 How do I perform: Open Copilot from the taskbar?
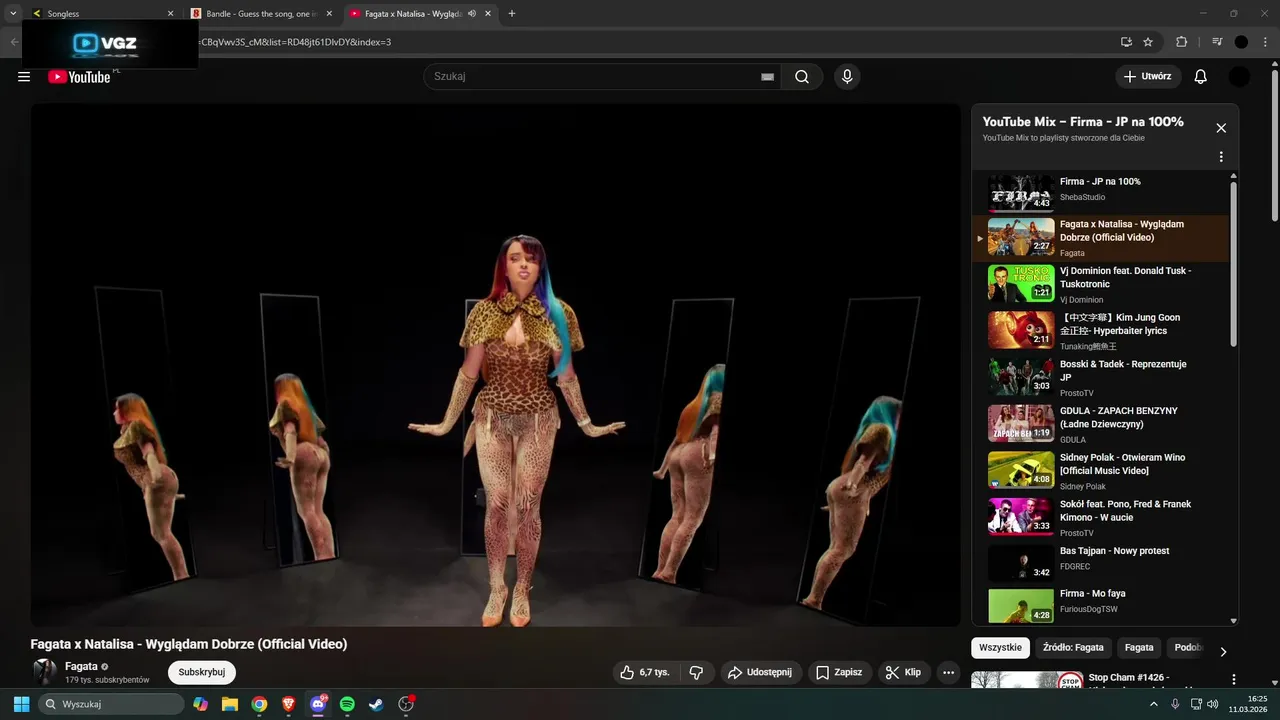click(x=201, y=704)
